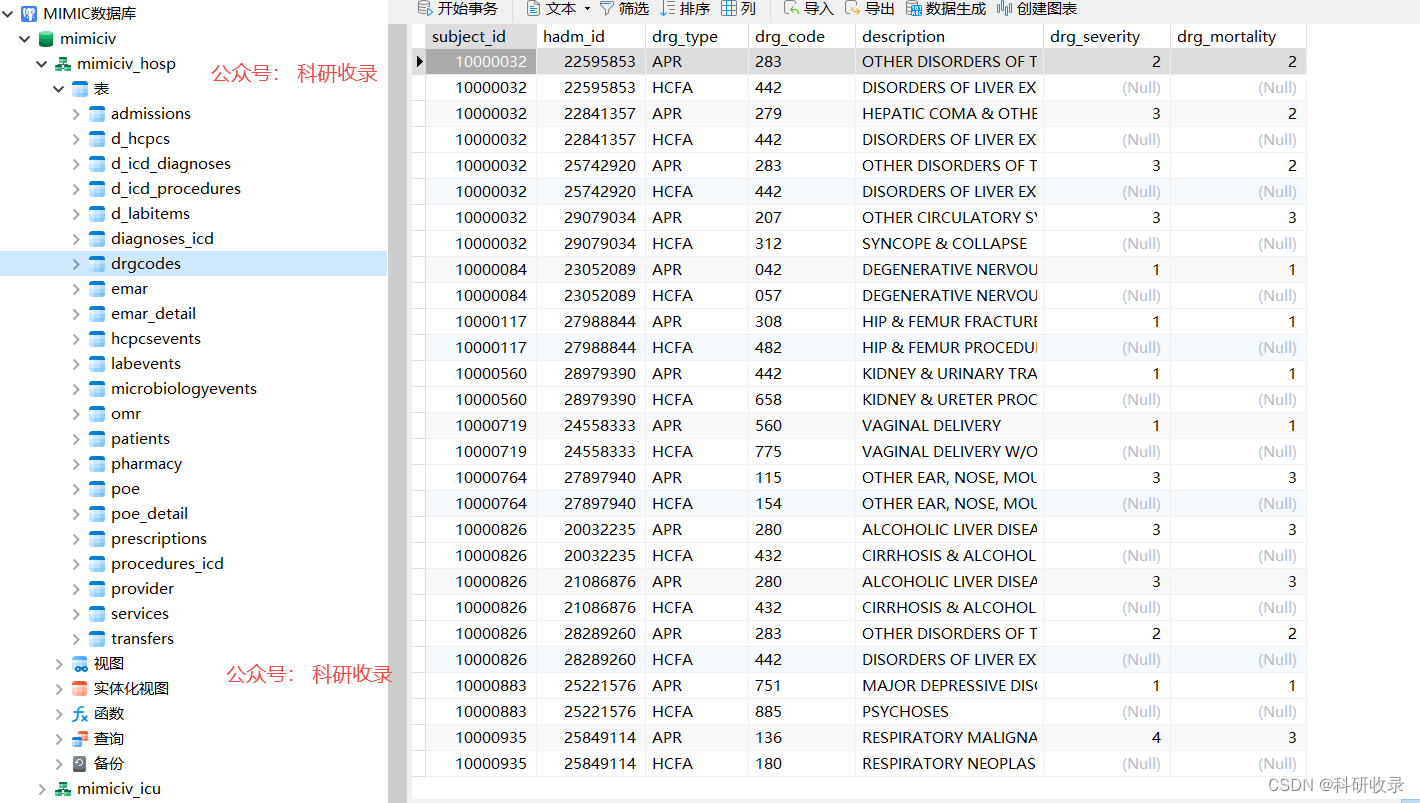Viewport: 1420px width, 803px height.
Task: Click the description column header
Action: (x=949, y=36)
